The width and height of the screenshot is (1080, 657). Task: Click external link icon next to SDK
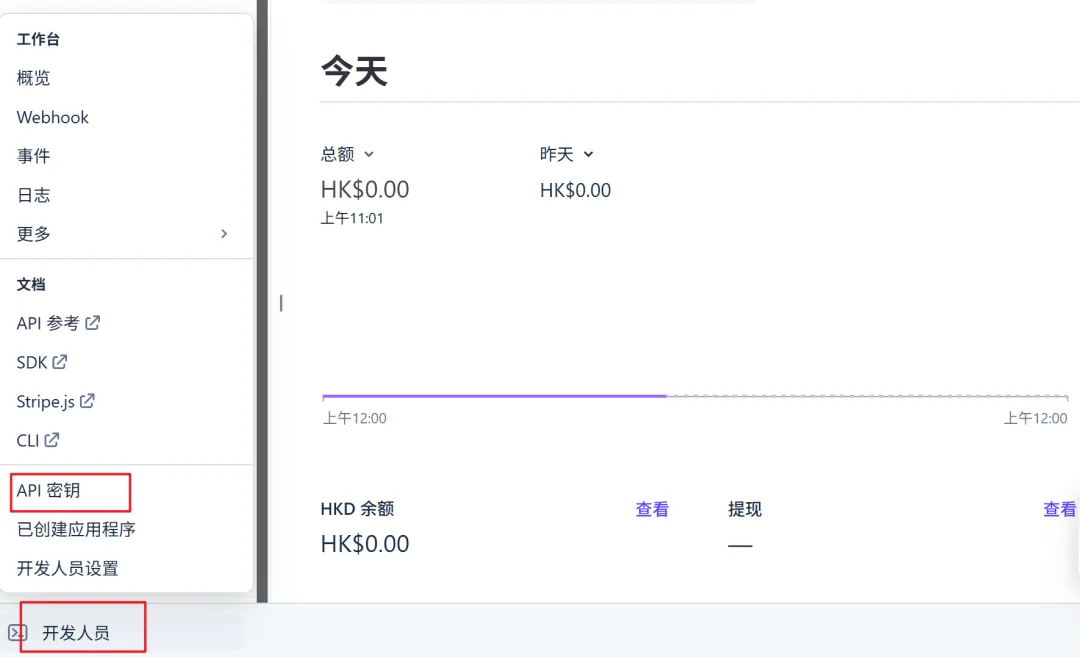pos(60,362)
